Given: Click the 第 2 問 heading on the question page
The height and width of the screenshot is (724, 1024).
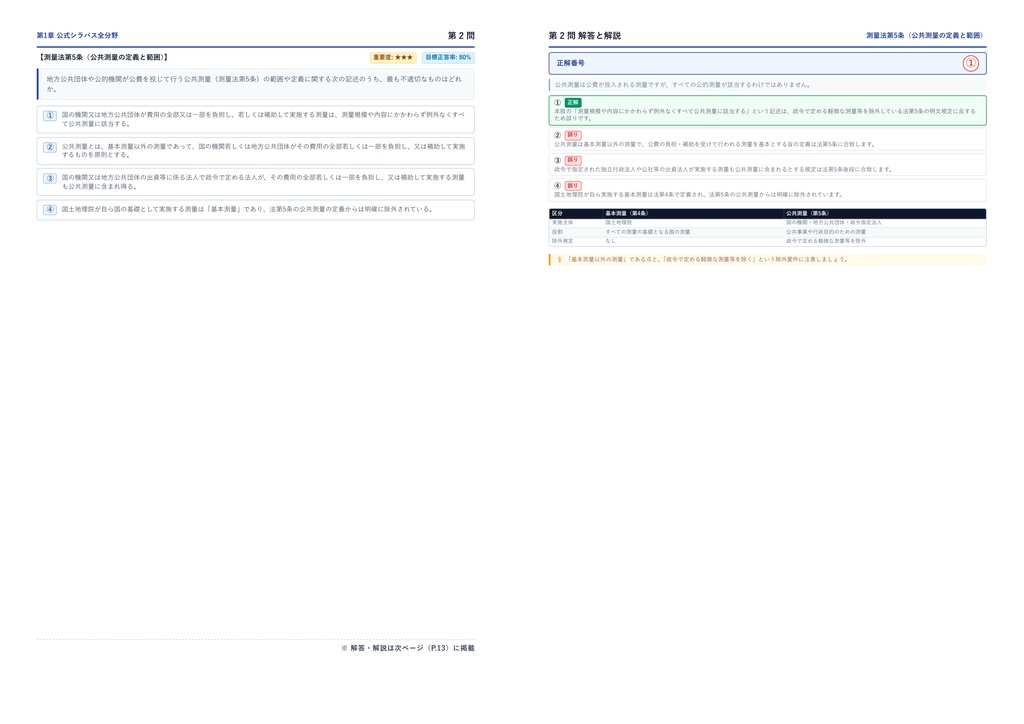Looking at the screenshot, I should [x=461, y=35].
